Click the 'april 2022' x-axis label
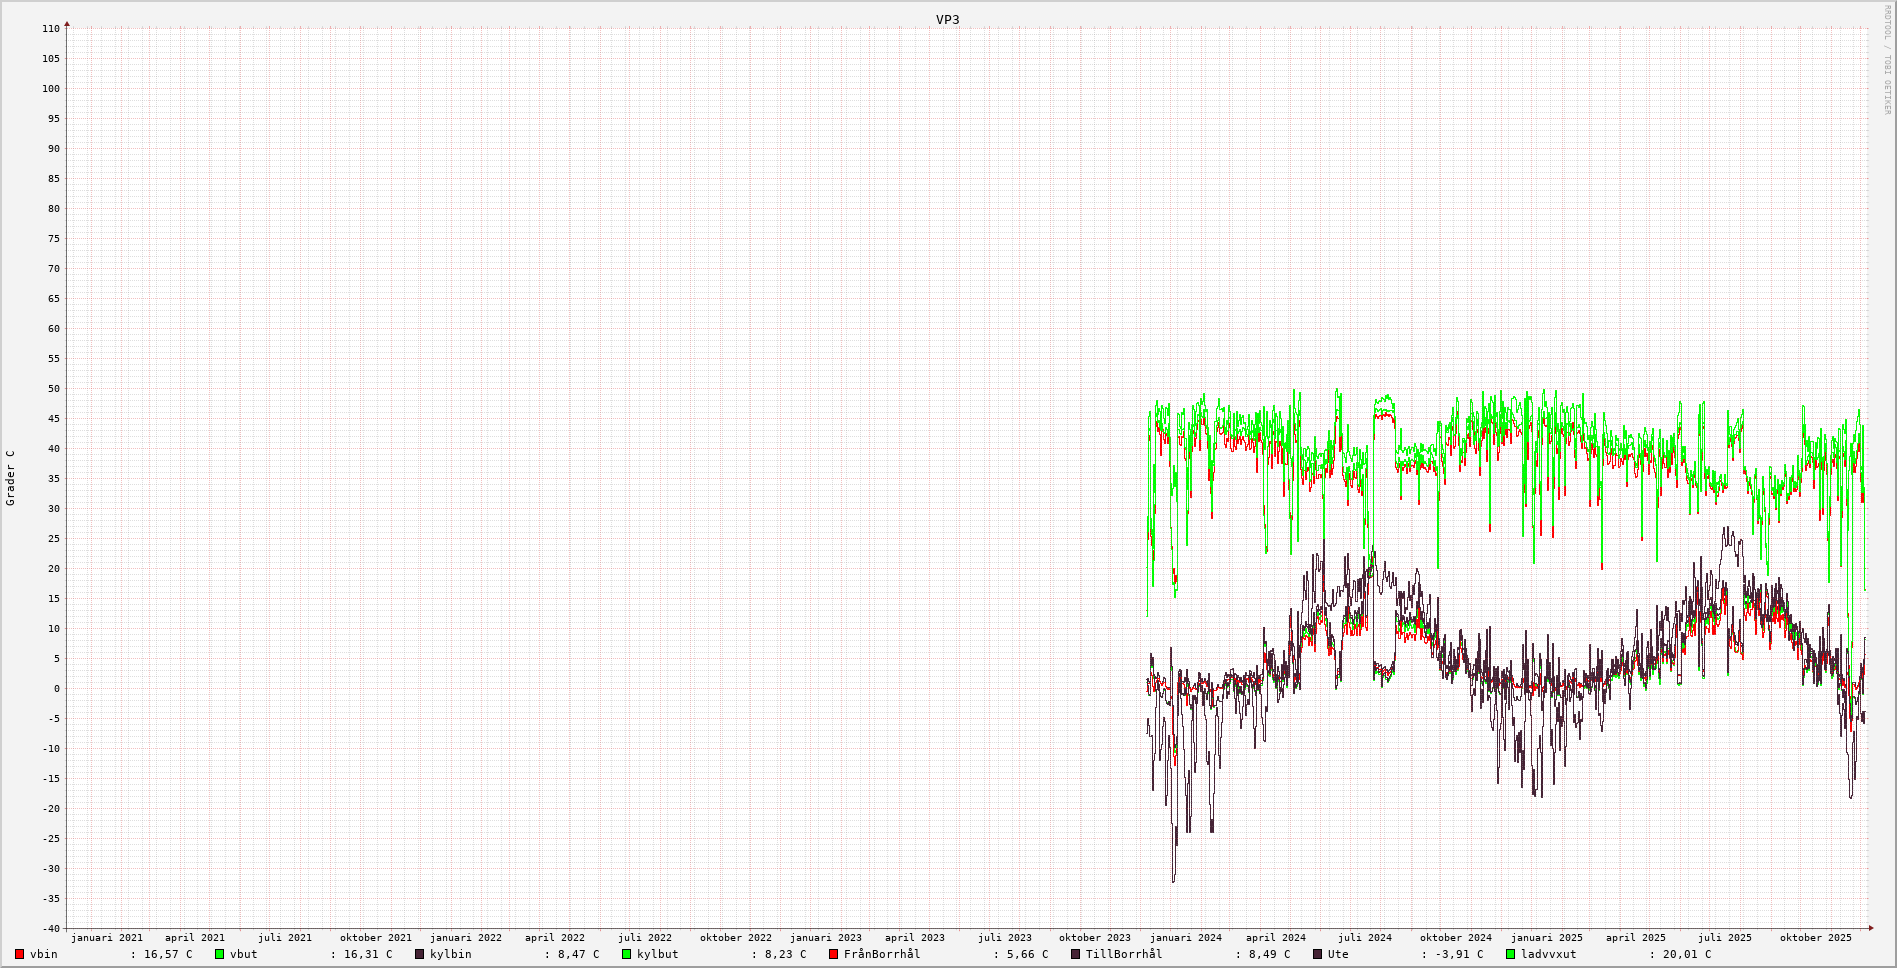 tap(555, 938)
